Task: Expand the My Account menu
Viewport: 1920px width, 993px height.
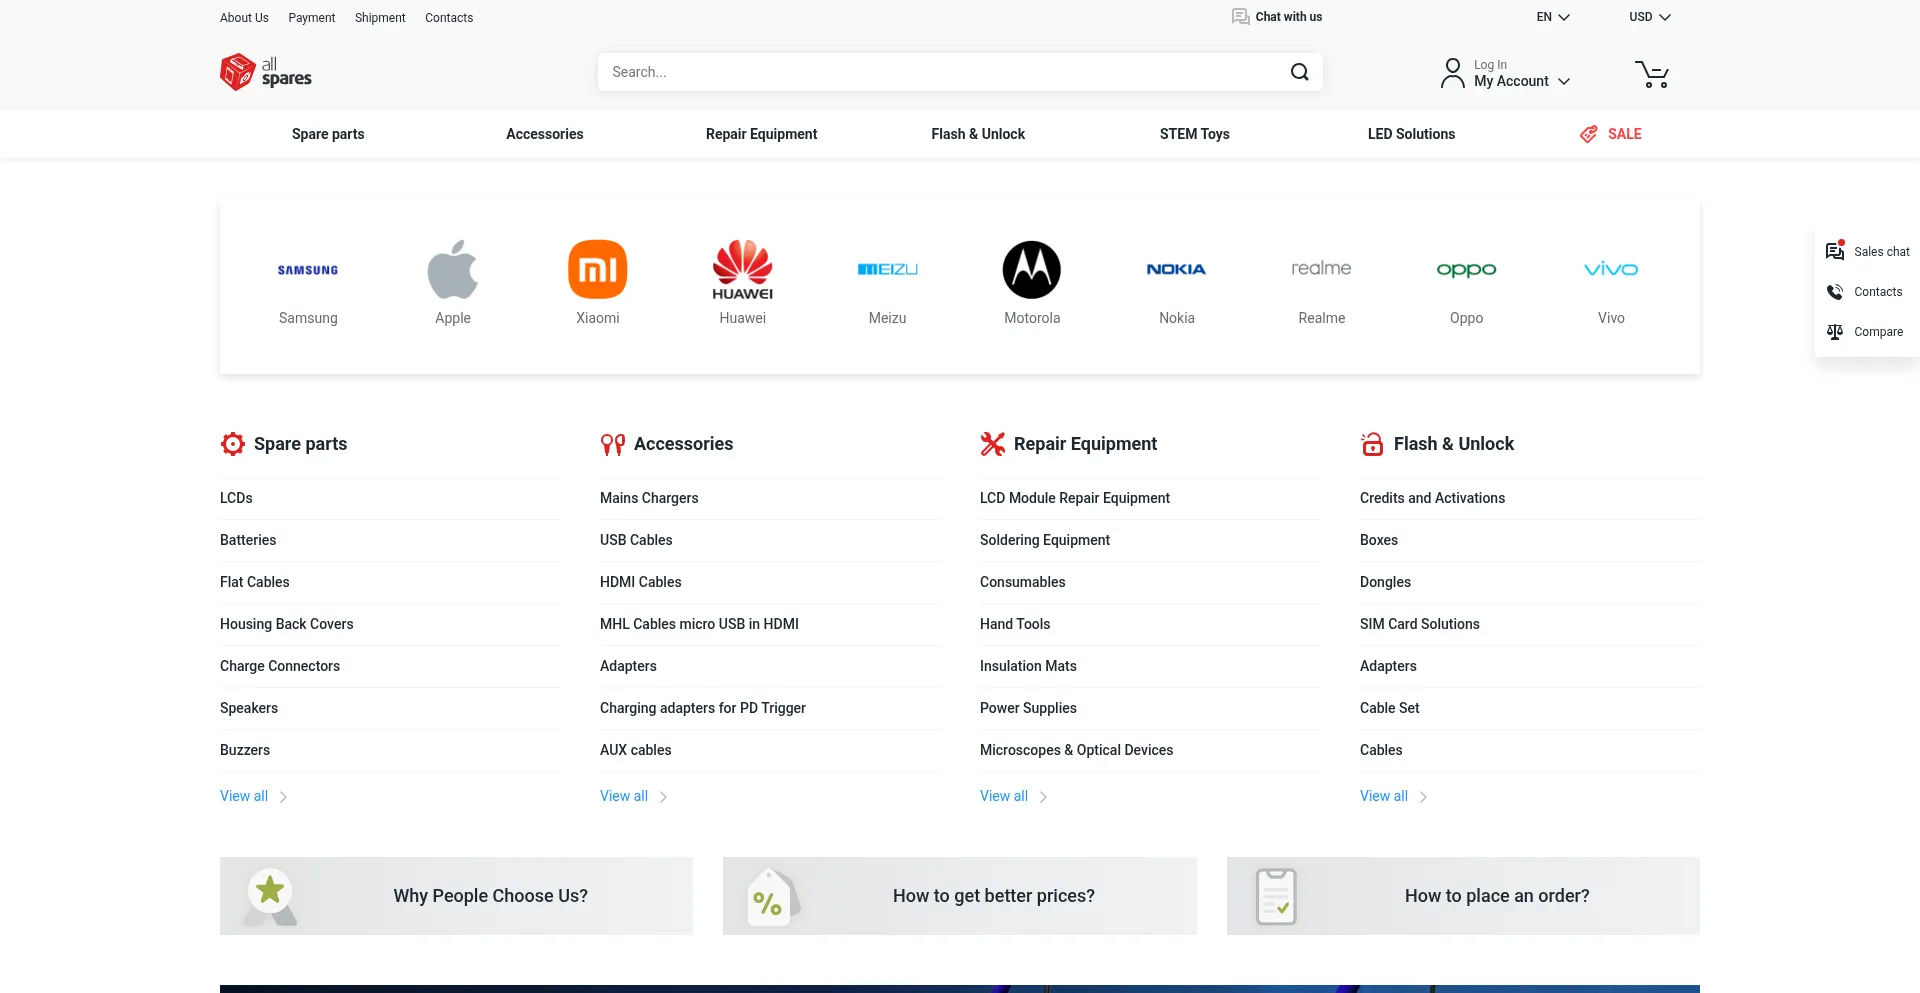Action: 1520,81
